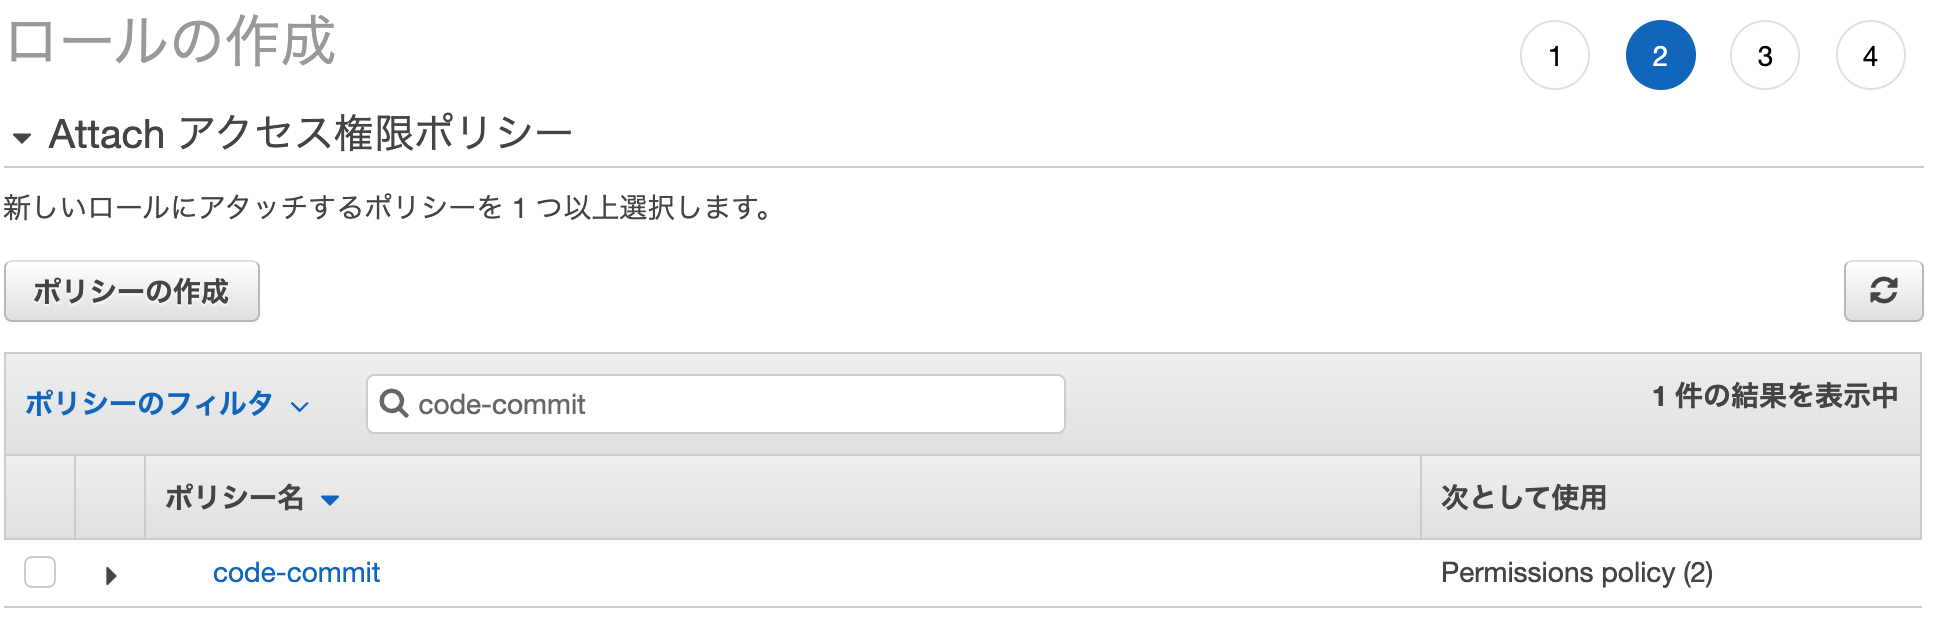Open the code-commit policy link
Screen dimensions: 1942x628
[296, 572]
